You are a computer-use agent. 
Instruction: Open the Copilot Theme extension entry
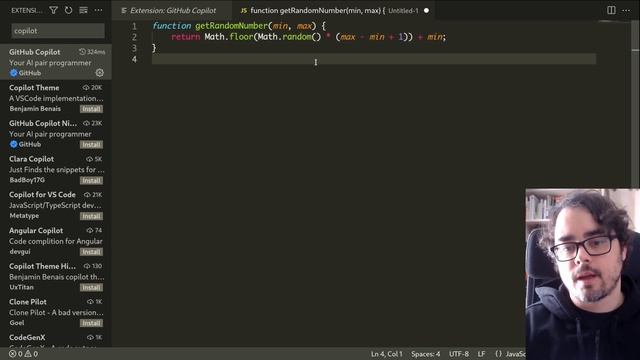(56, 98)
